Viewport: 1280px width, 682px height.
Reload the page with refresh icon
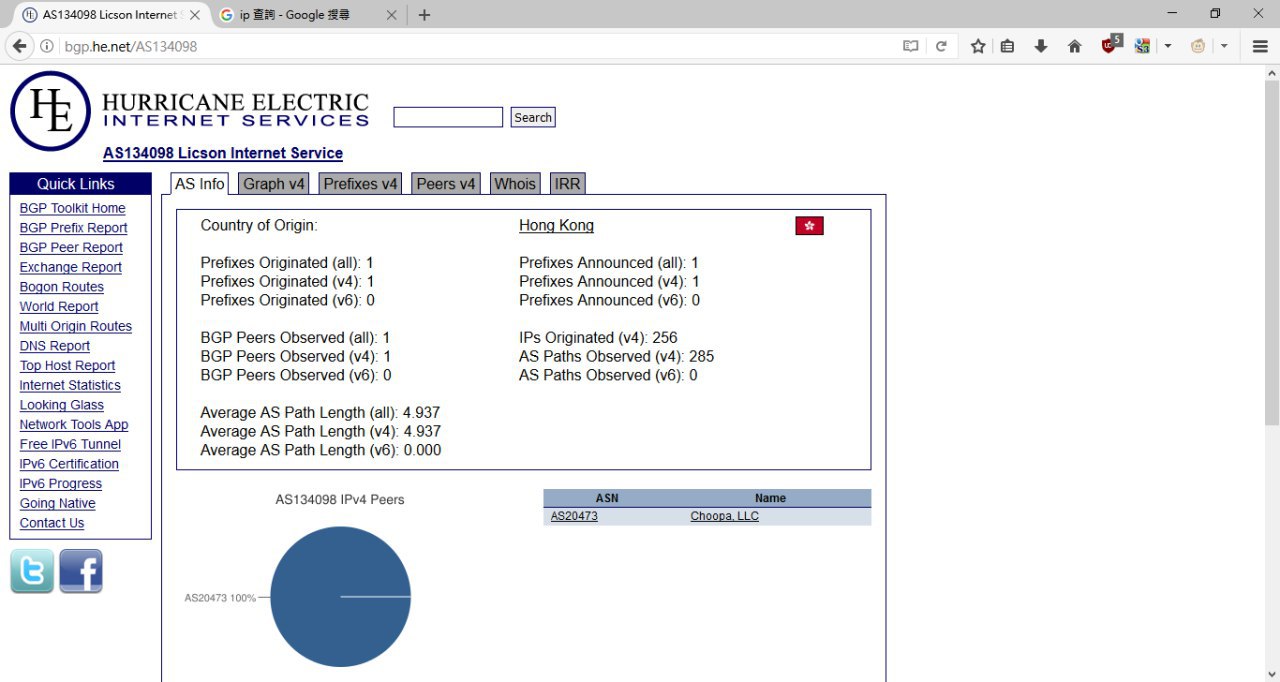pyautogui.click(x=941, y=46)
